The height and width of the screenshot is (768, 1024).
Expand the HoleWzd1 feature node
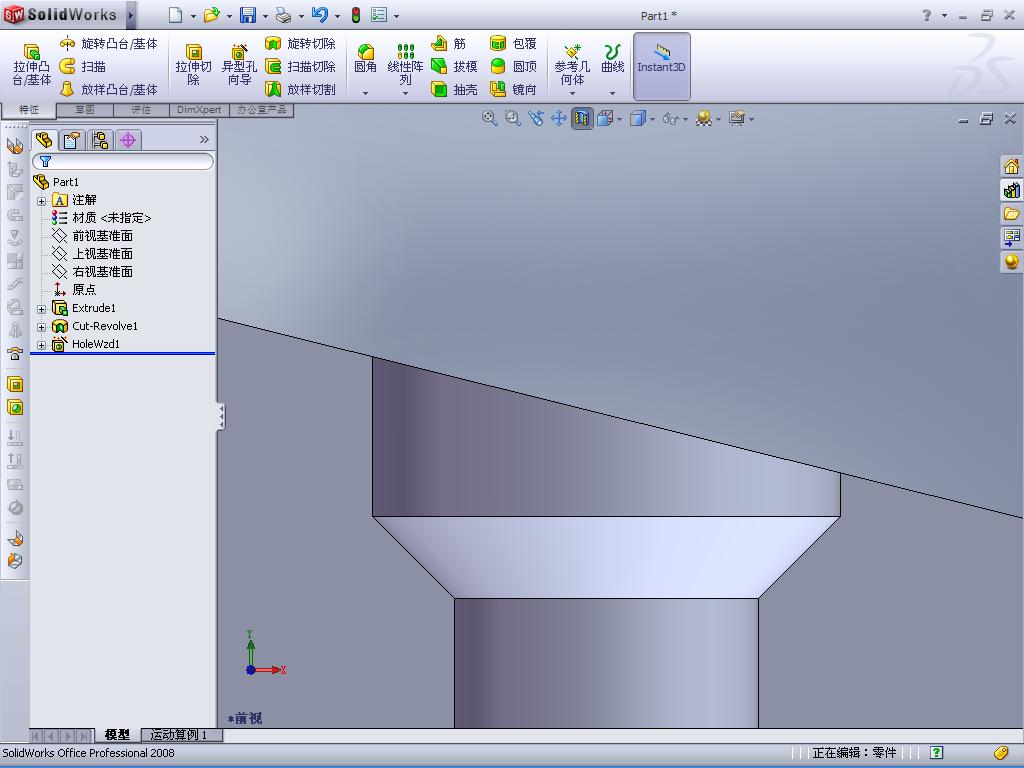(41, 345)
